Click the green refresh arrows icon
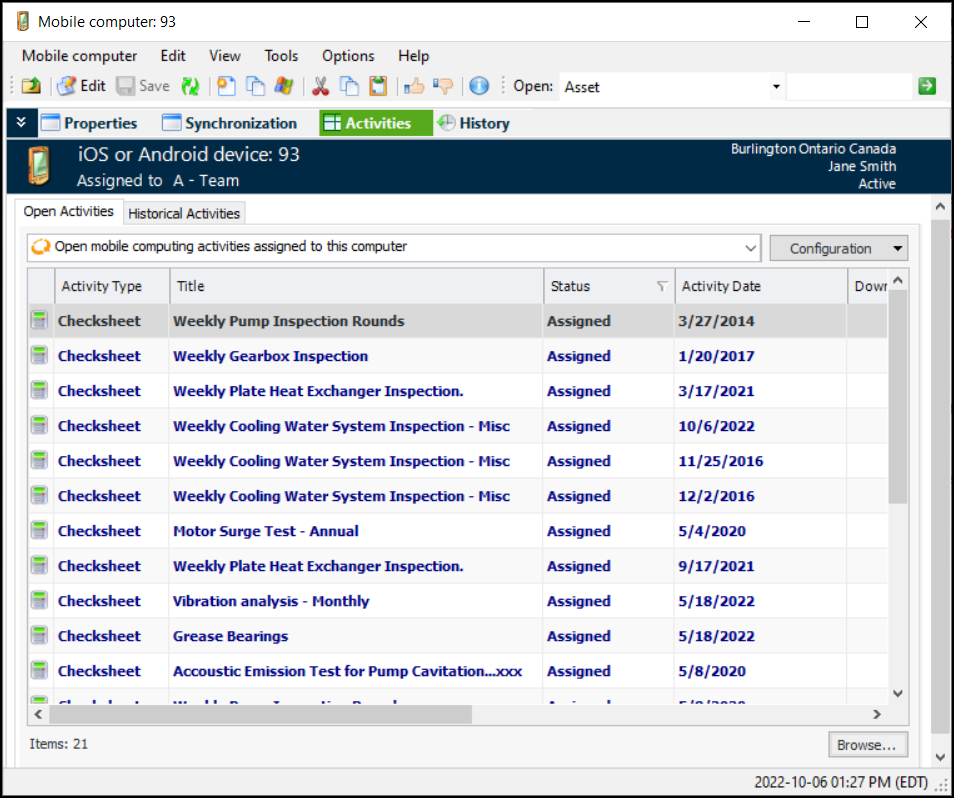Image resolution: width=954 pixels, height=798 pixels. tap(190, 86)
